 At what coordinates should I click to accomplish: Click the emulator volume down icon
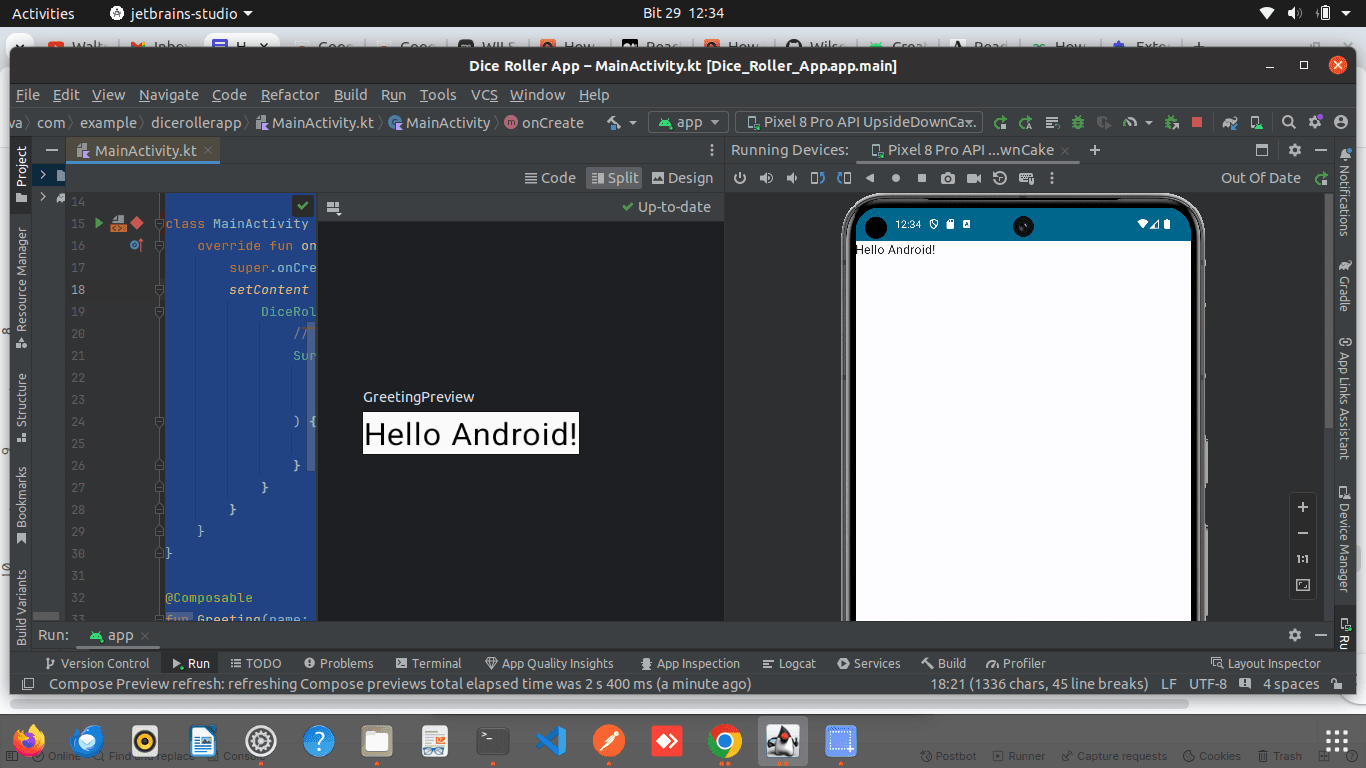tap(792, 178)
